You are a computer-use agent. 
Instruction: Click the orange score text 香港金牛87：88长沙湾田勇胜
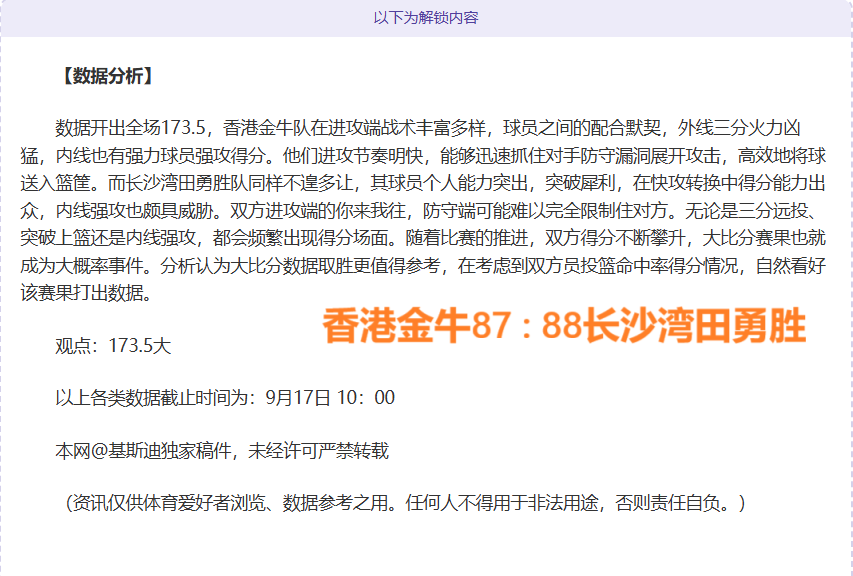pyautogui.click(x=564, y=326)
